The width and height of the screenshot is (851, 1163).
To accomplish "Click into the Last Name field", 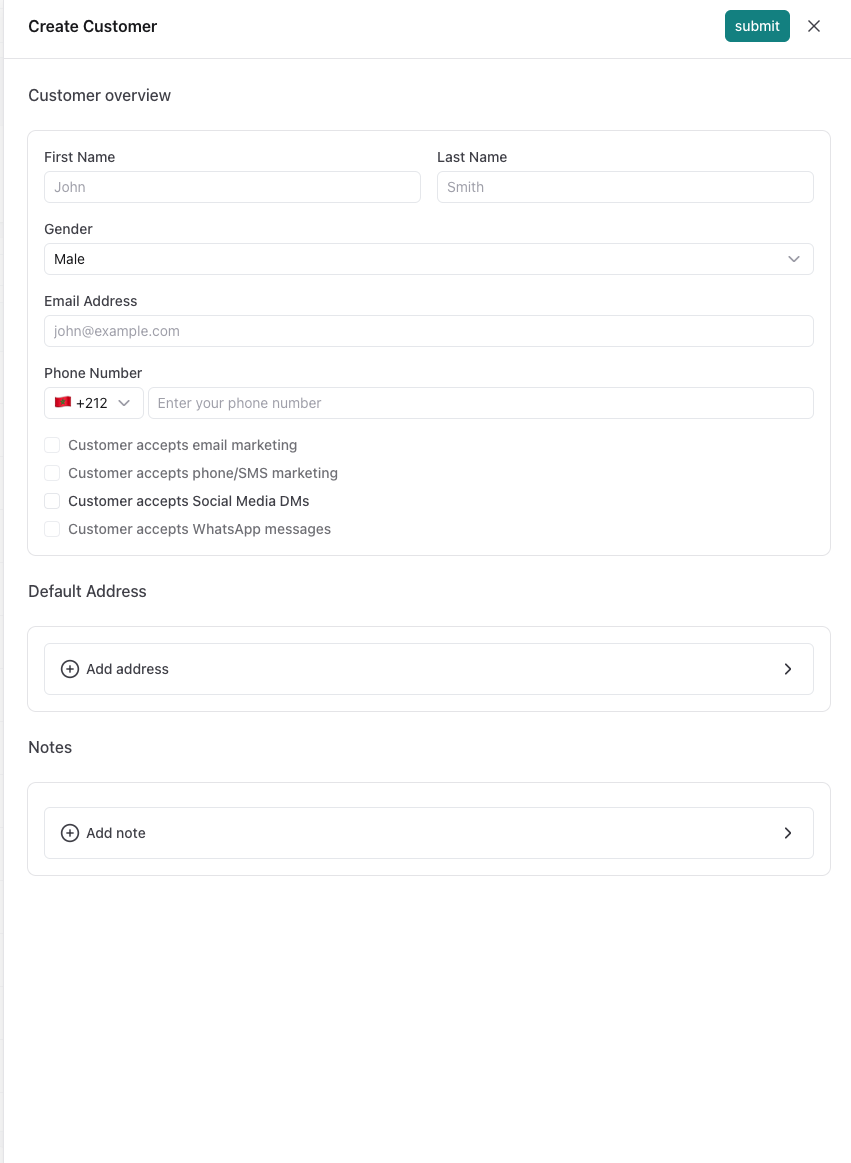I will (625, 187).
